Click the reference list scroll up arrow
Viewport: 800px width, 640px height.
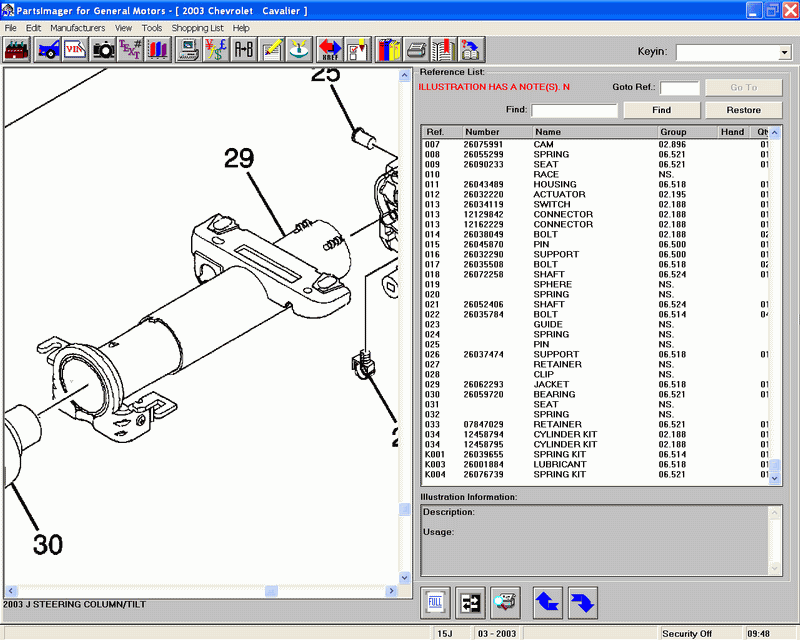(x=774, y=133)
